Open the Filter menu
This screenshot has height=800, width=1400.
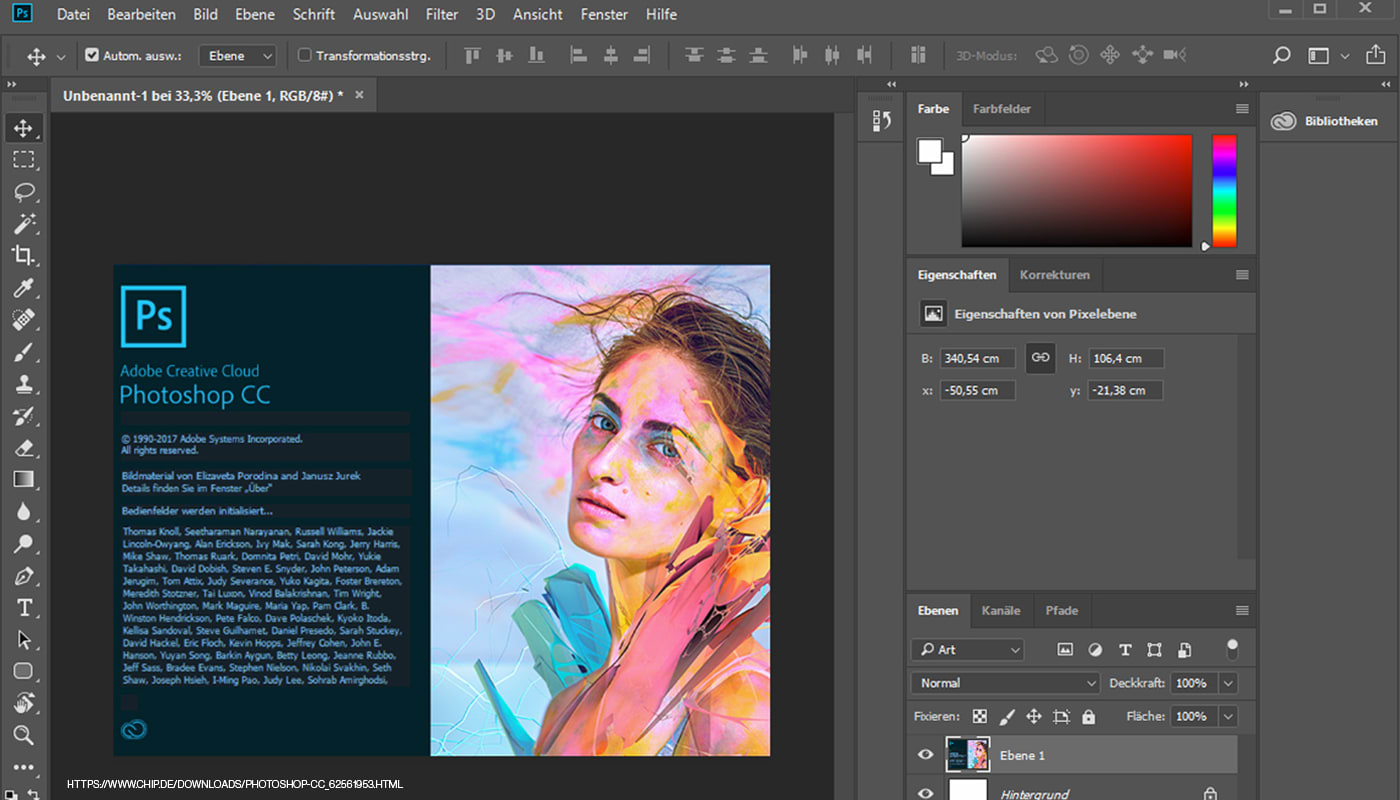pos(441,14)
